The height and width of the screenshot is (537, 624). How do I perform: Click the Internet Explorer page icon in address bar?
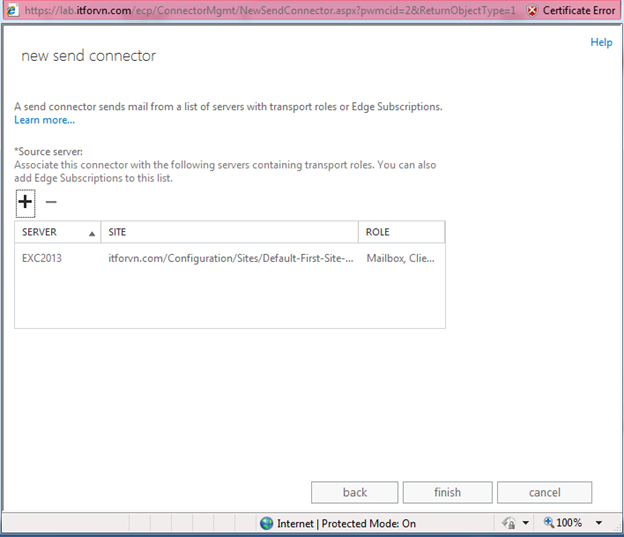(x=11, y=10)
